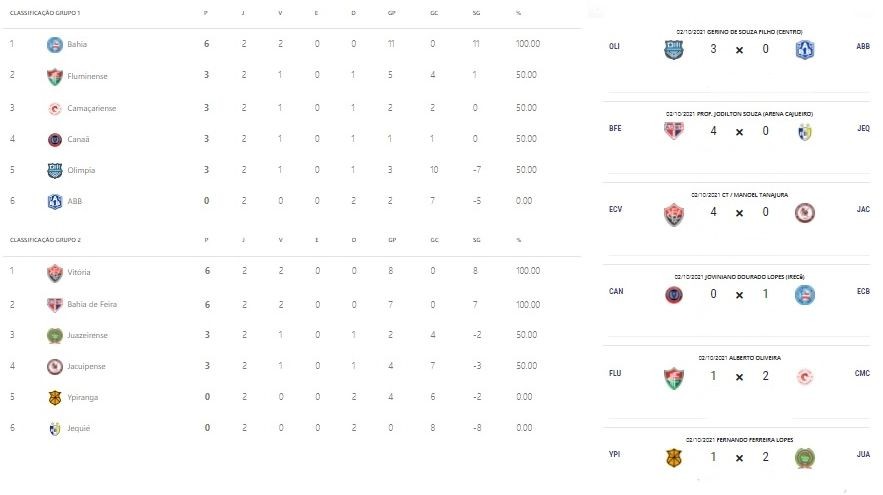The image size is (883, 495).
Task: Select the Classificação Grupo 1 heading
Action: coord(45,12)
